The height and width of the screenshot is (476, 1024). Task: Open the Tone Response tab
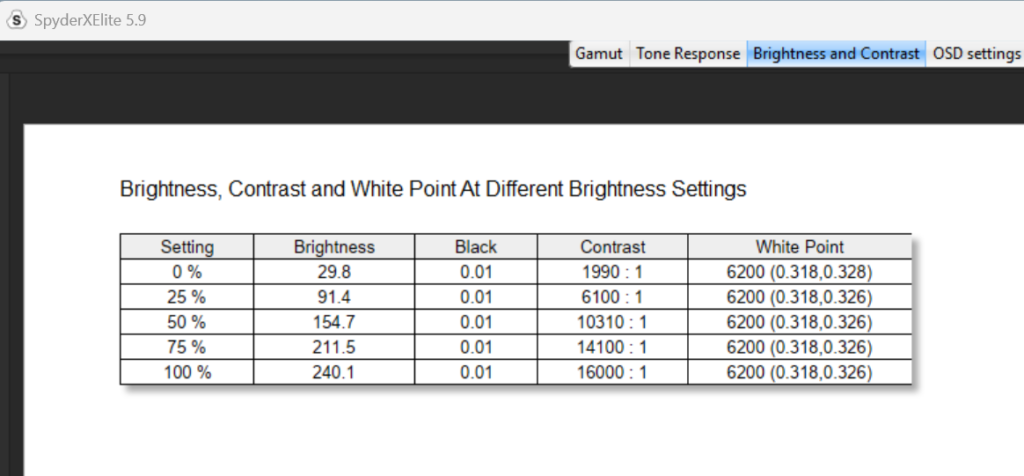pyautogui.click(x=688, y=54)
